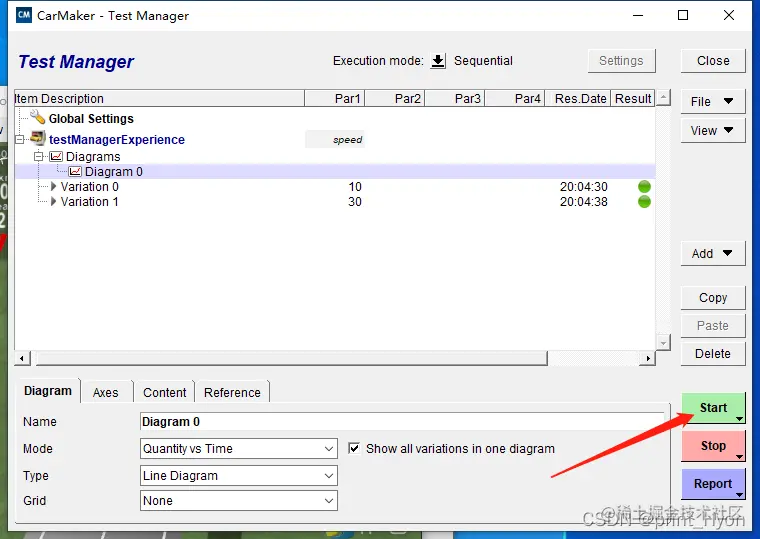
Task: Open the Stop button's corner arrow
Action: pos(739,457)
